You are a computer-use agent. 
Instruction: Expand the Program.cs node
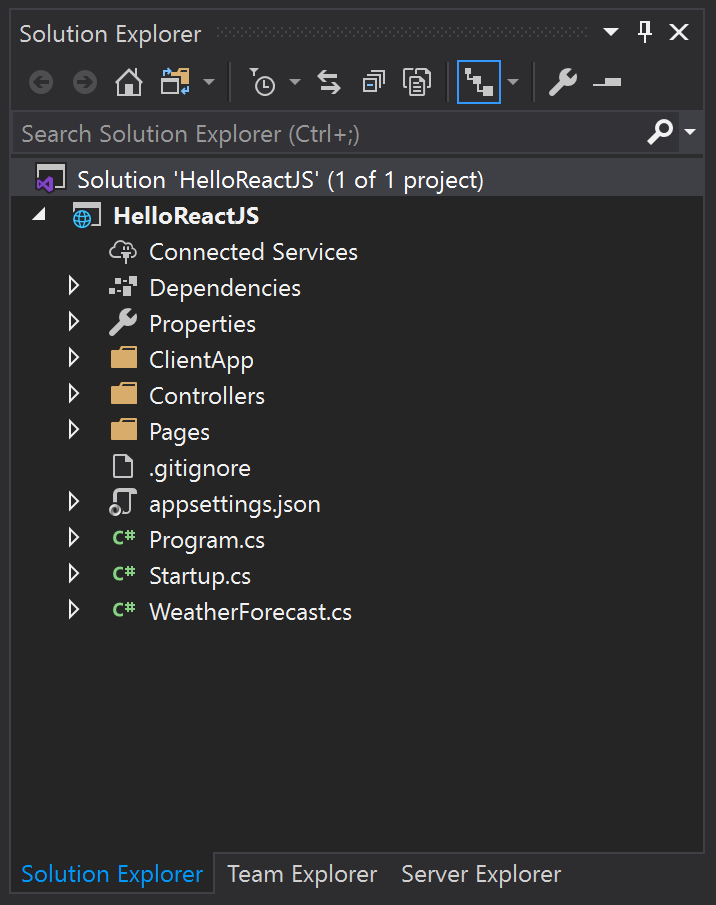[x=73, y=538]
